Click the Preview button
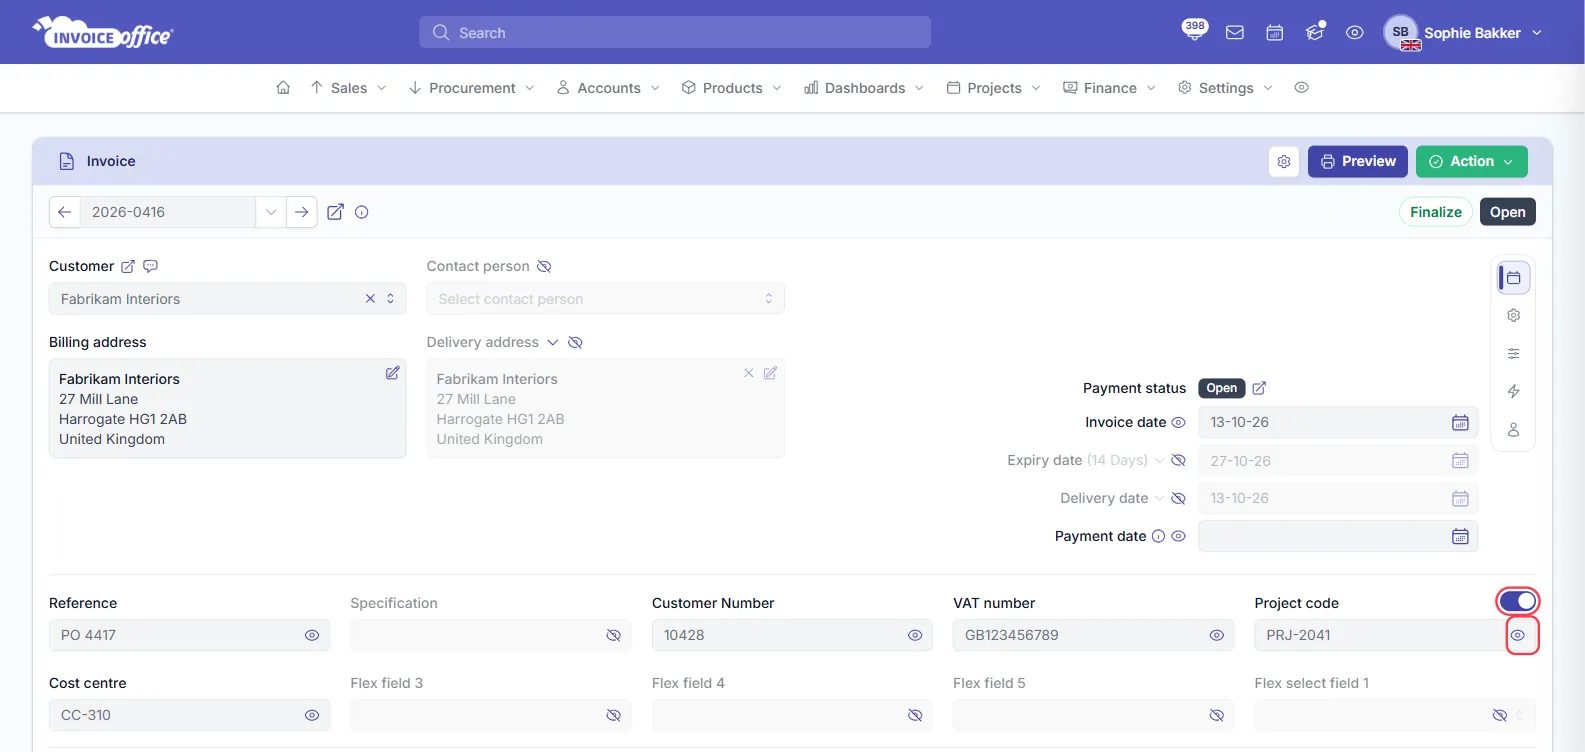Viewport: 1585px width, 752px height. [1358, 161]
